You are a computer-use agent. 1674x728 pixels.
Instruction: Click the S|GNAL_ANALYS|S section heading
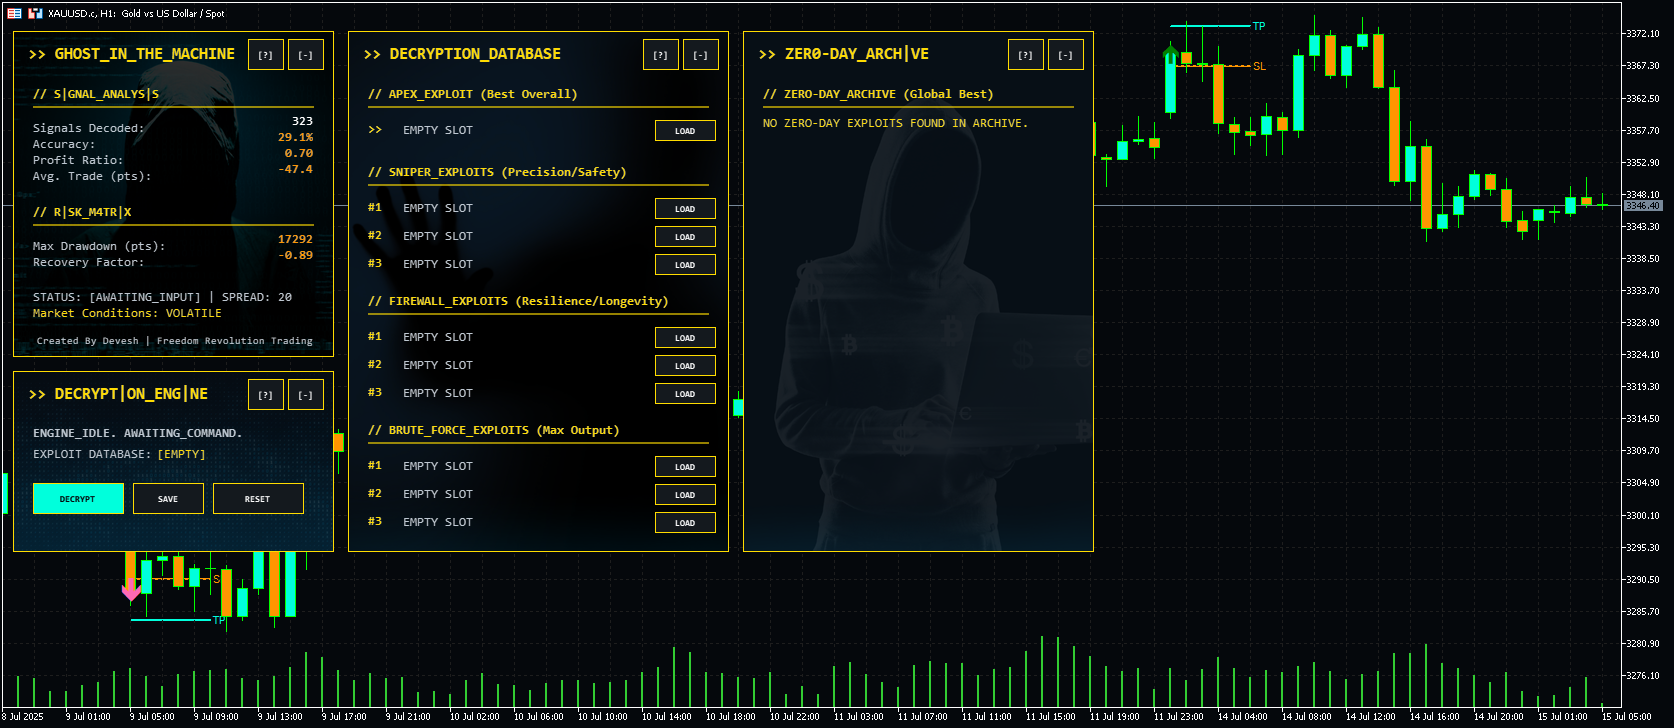pyautogui.click(x=96, y=94)
